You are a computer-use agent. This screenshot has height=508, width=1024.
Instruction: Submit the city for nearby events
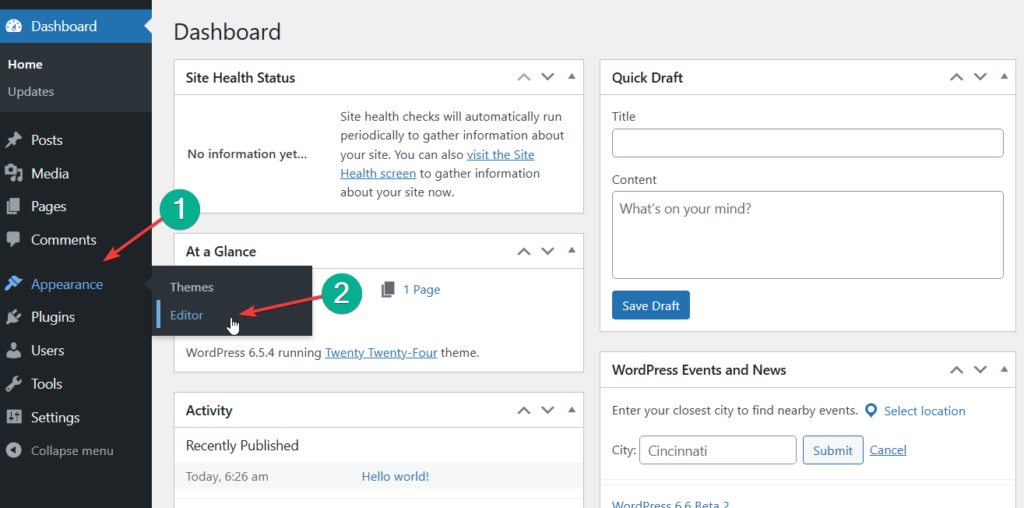tap(832, 450)
